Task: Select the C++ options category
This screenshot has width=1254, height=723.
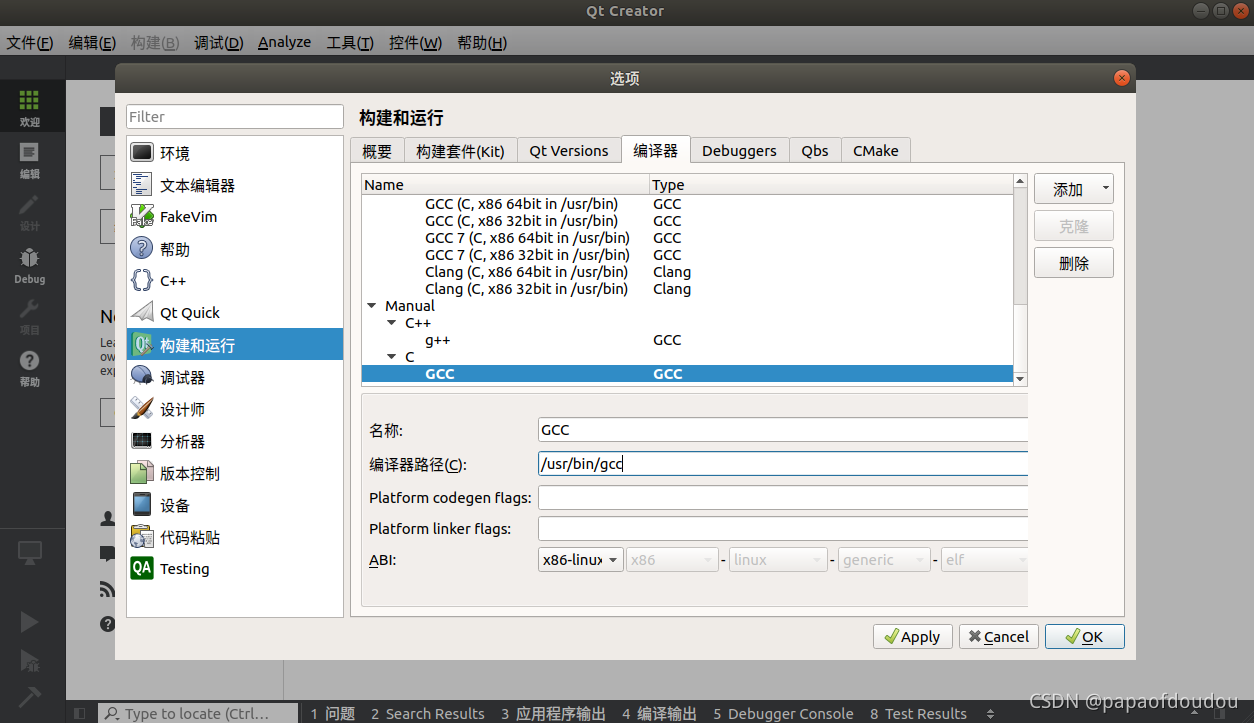Action: [x=235, y=281]
